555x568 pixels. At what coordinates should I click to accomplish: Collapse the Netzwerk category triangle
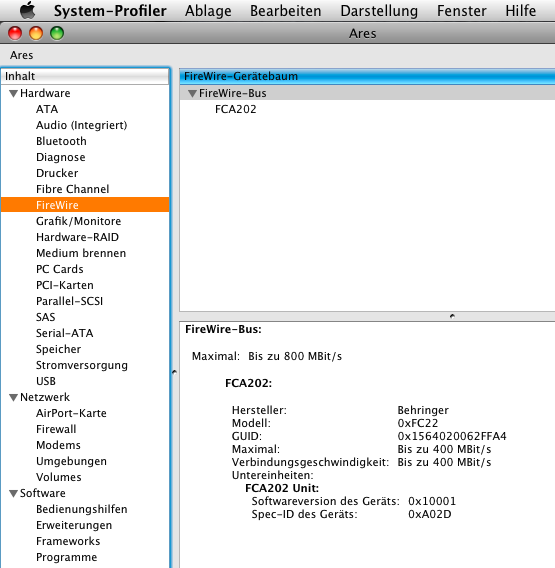13,397
